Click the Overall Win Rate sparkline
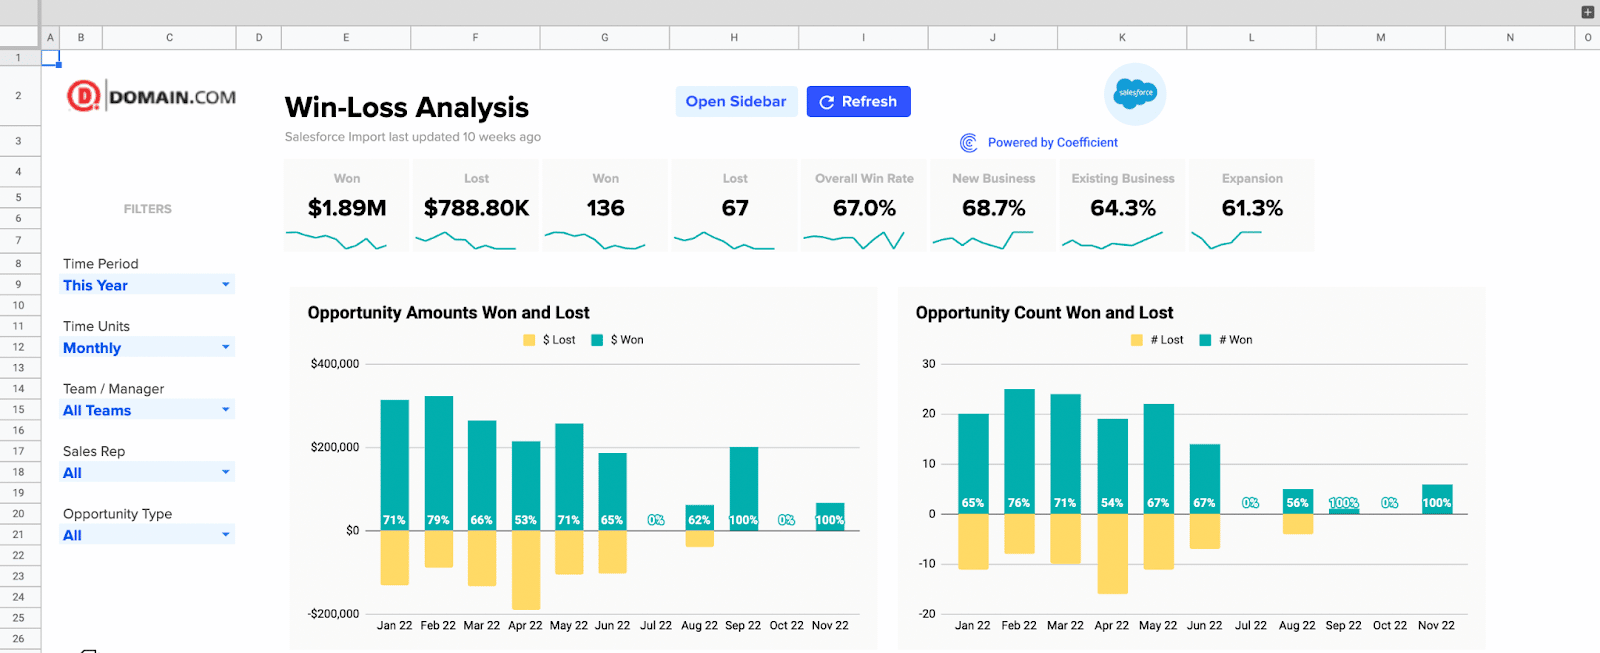 click(853, 240)
